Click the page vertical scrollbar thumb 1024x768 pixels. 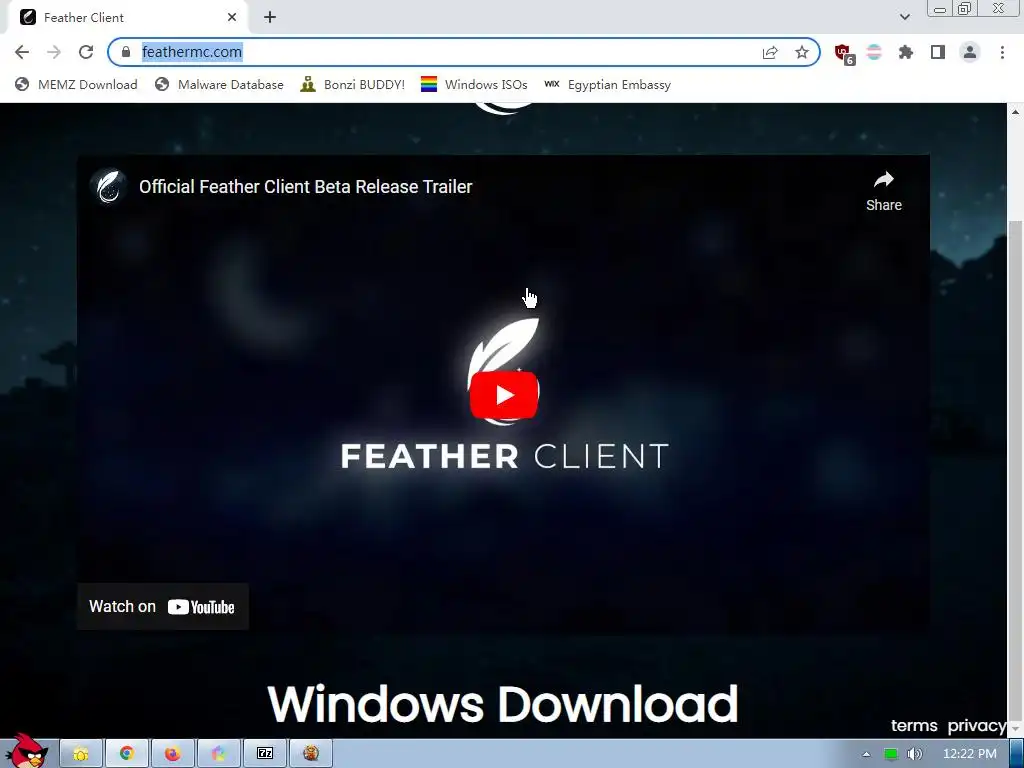tap(1016, 470)
